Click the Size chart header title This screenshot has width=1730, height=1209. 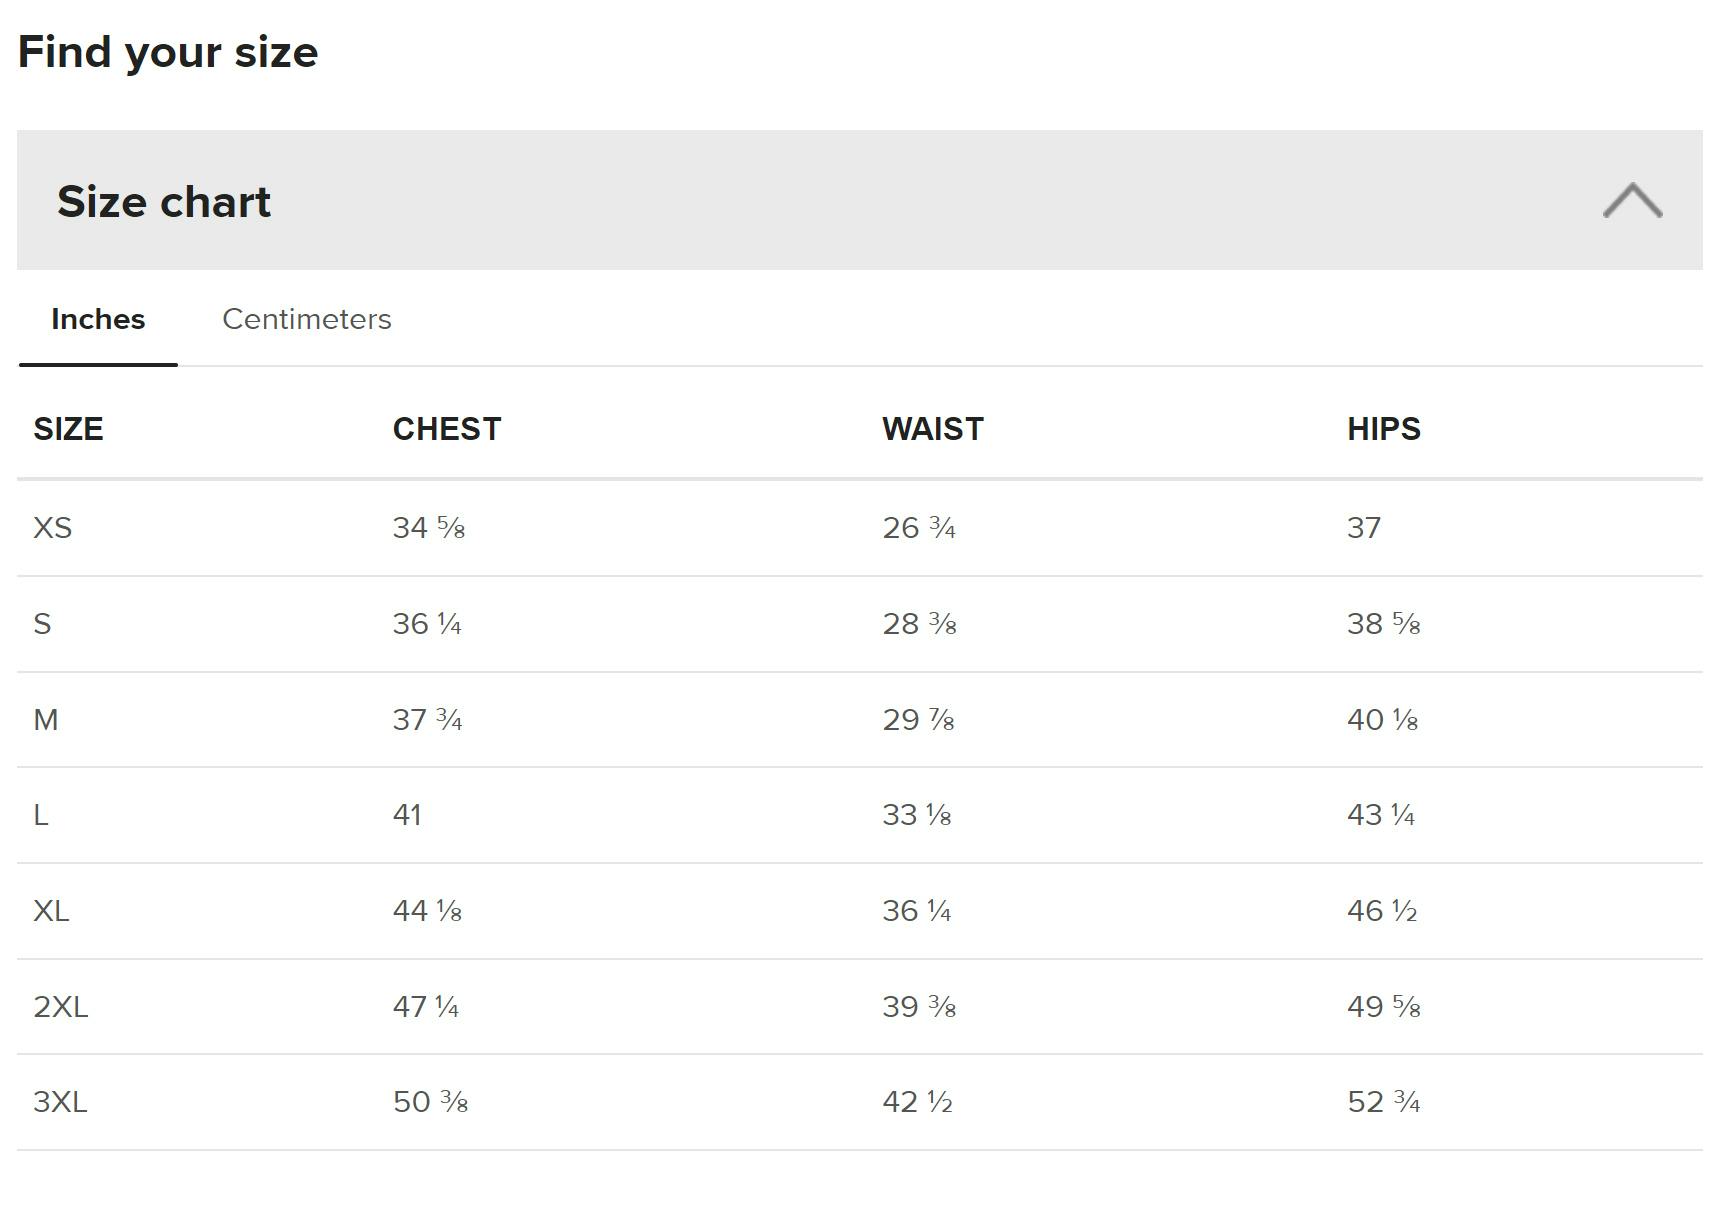tap(164, 202)
